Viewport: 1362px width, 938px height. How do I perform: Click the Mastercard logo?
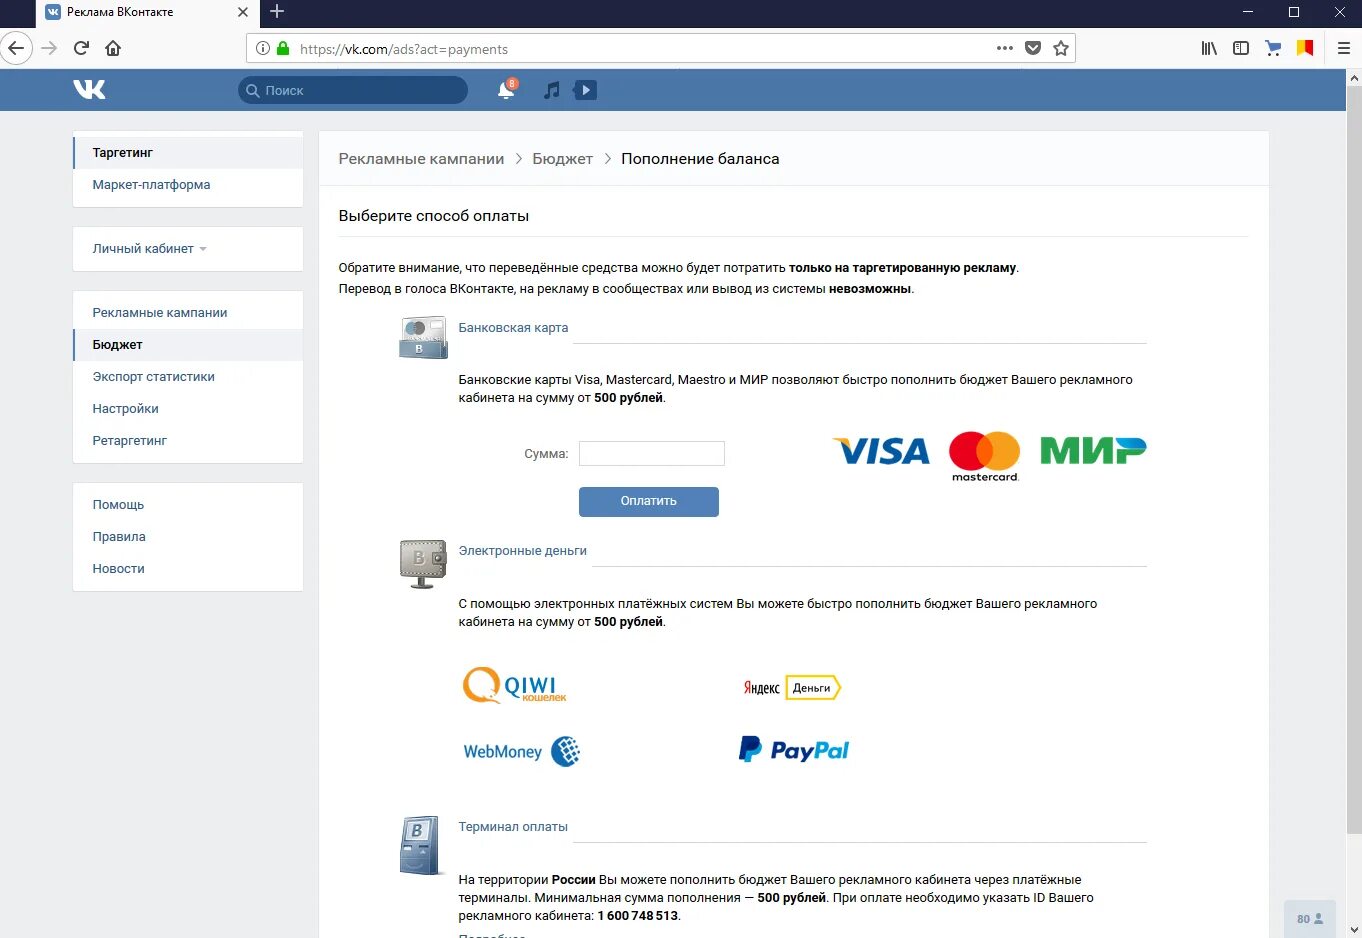(985, 456)
